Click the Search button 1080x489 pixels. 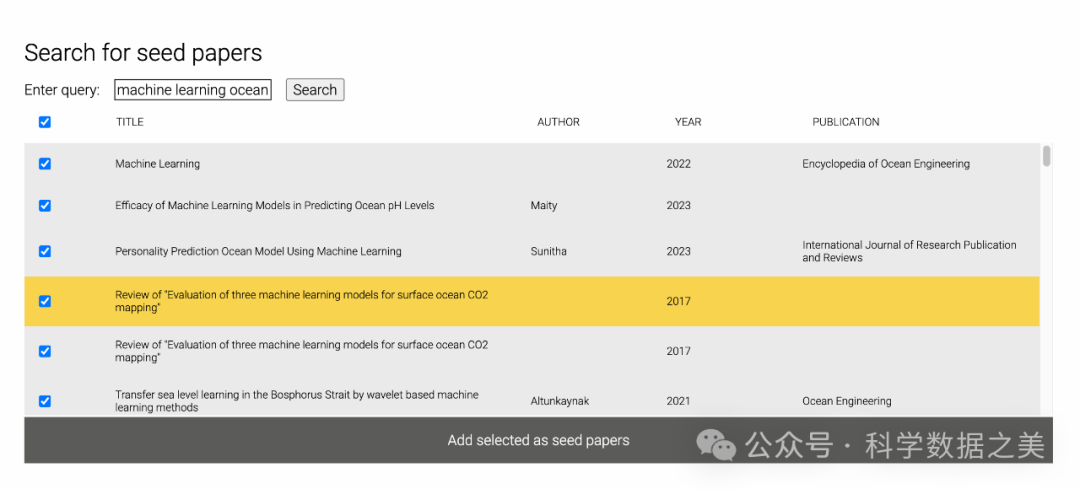[315, 90]
